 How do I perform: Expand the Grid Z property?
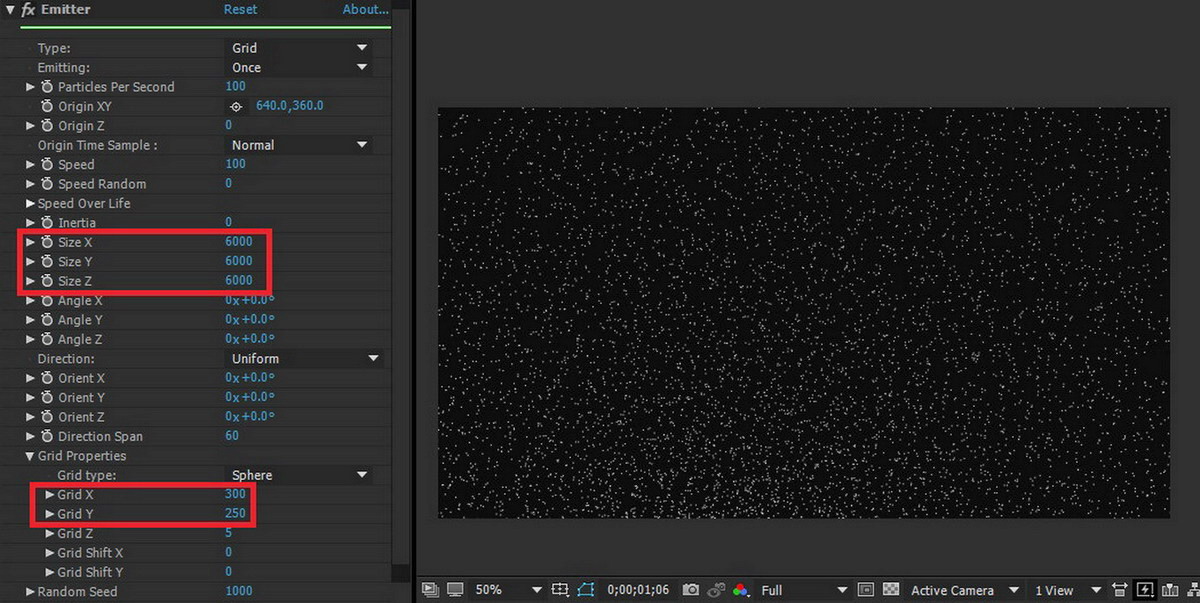pos(50,534)
